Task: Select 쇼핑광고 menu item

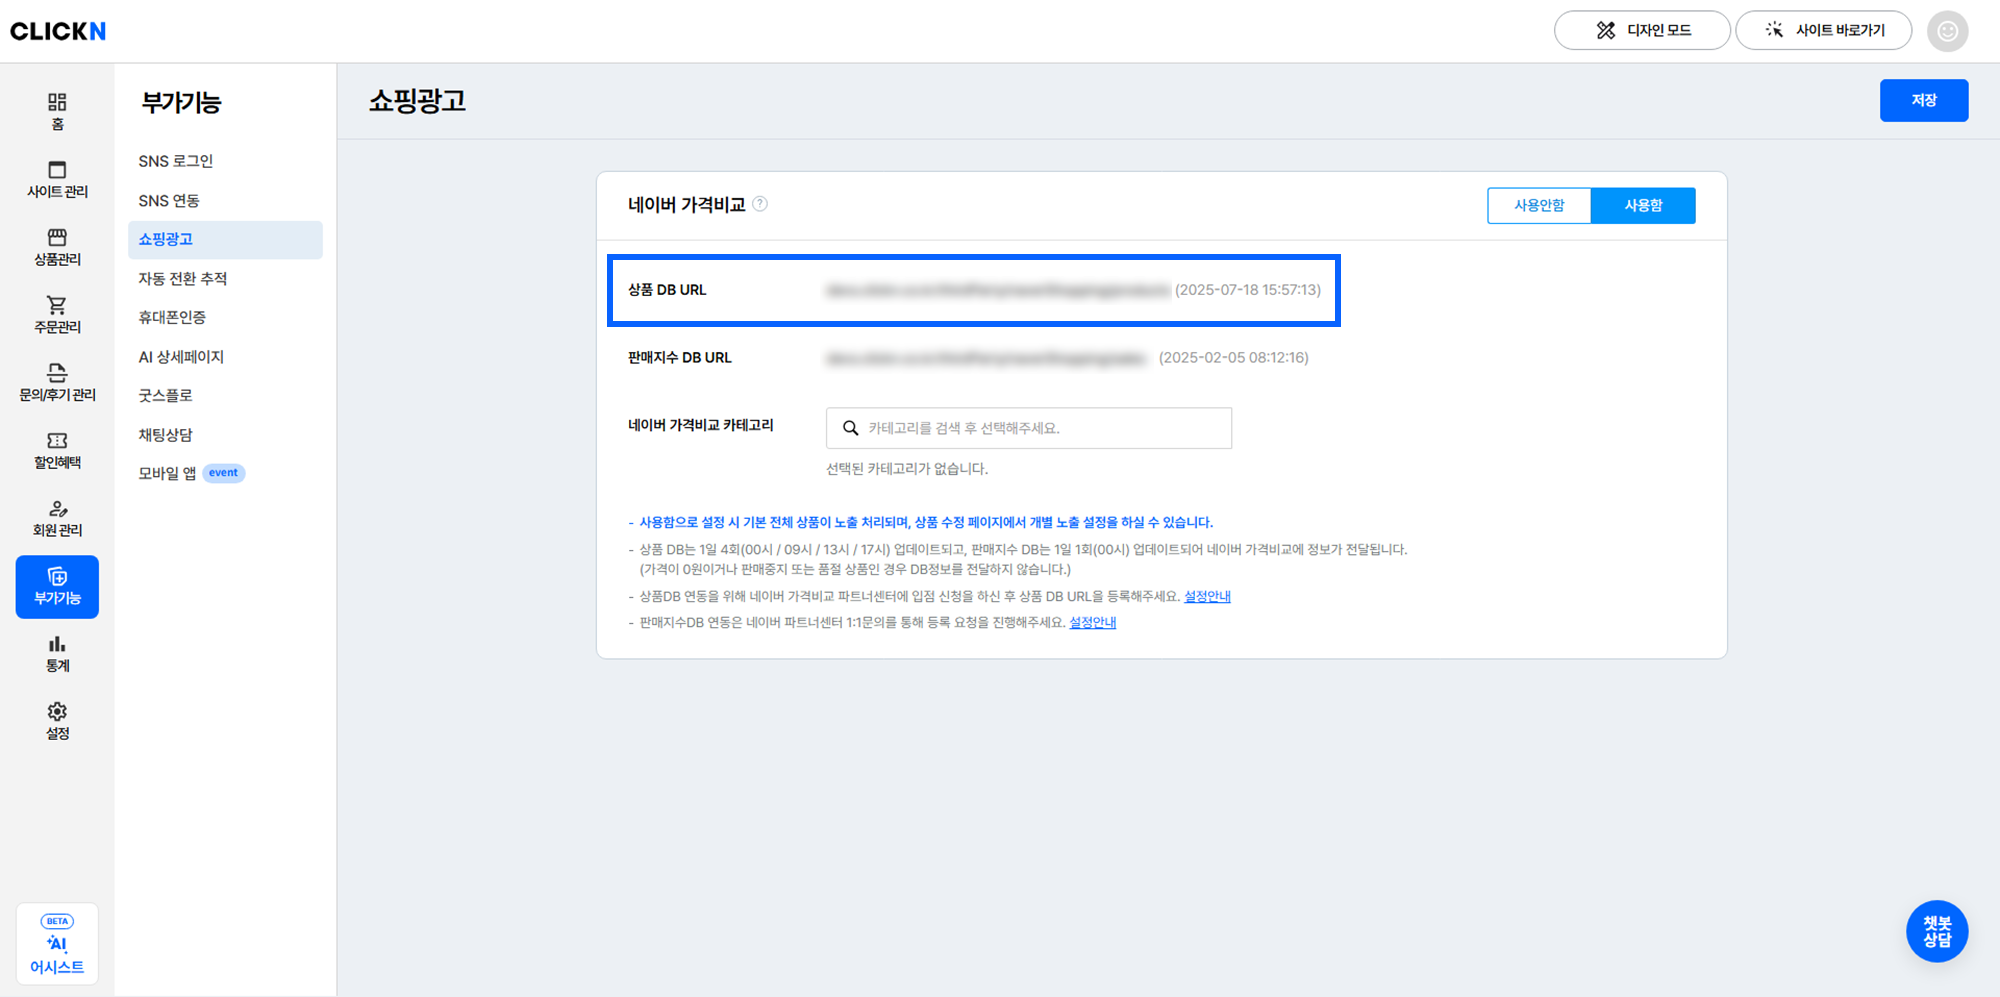Action: [x=225, y=240]
